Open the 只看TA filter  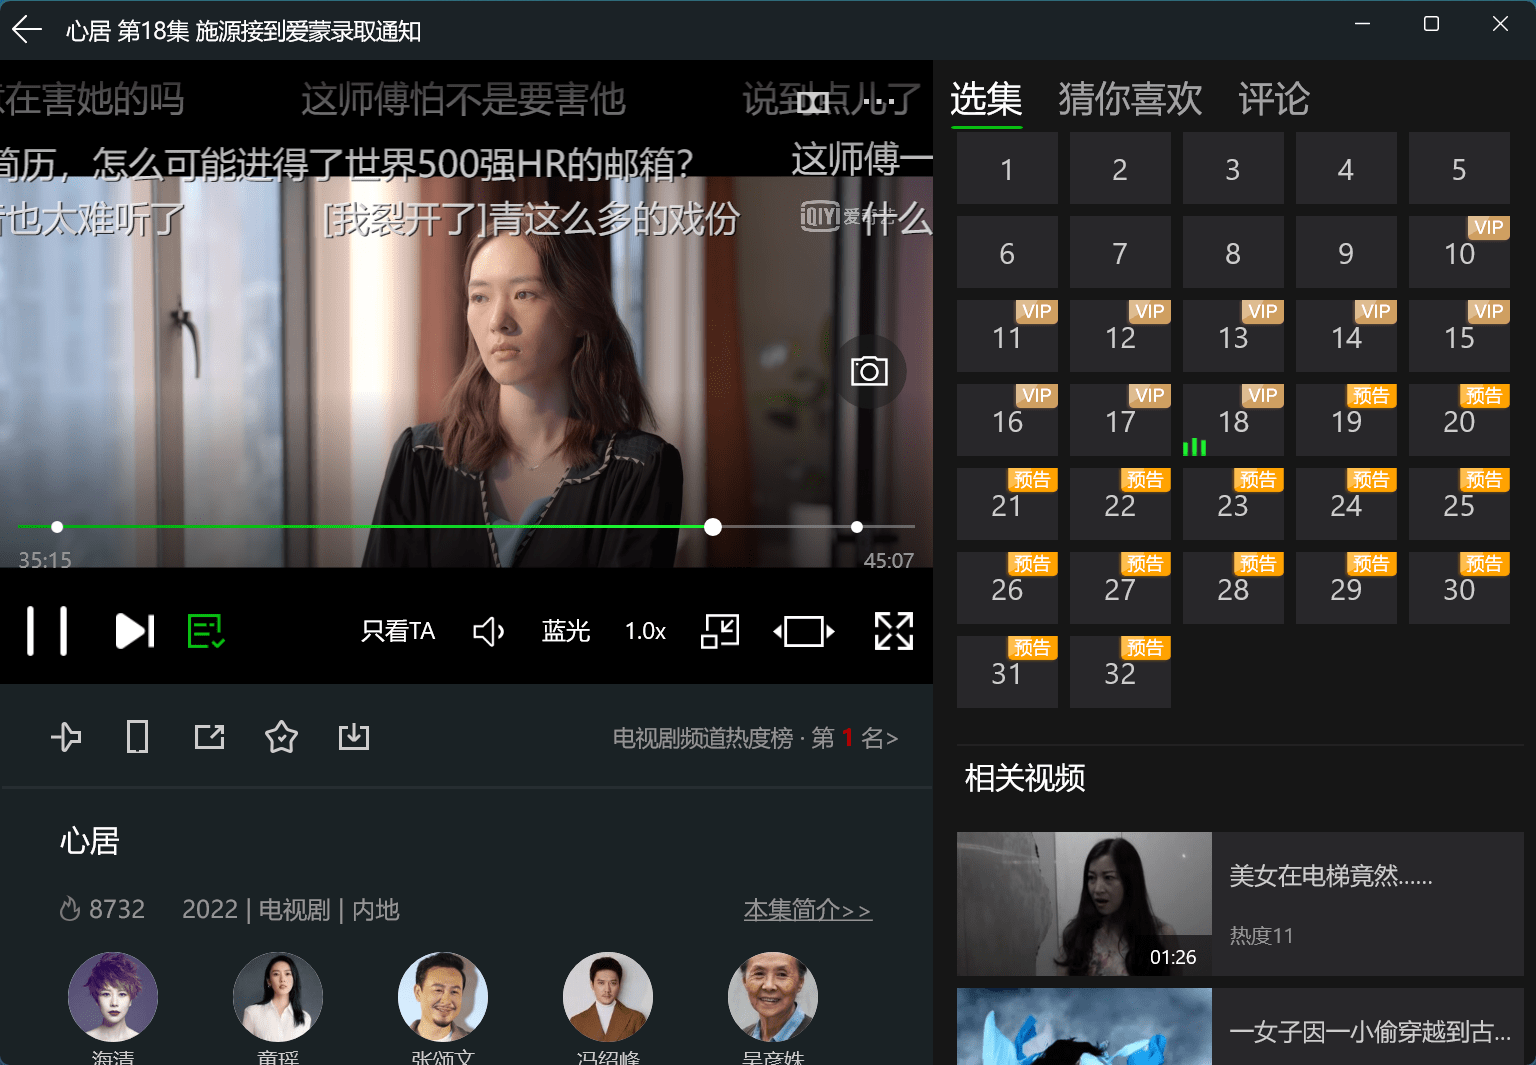pos(398,631)
